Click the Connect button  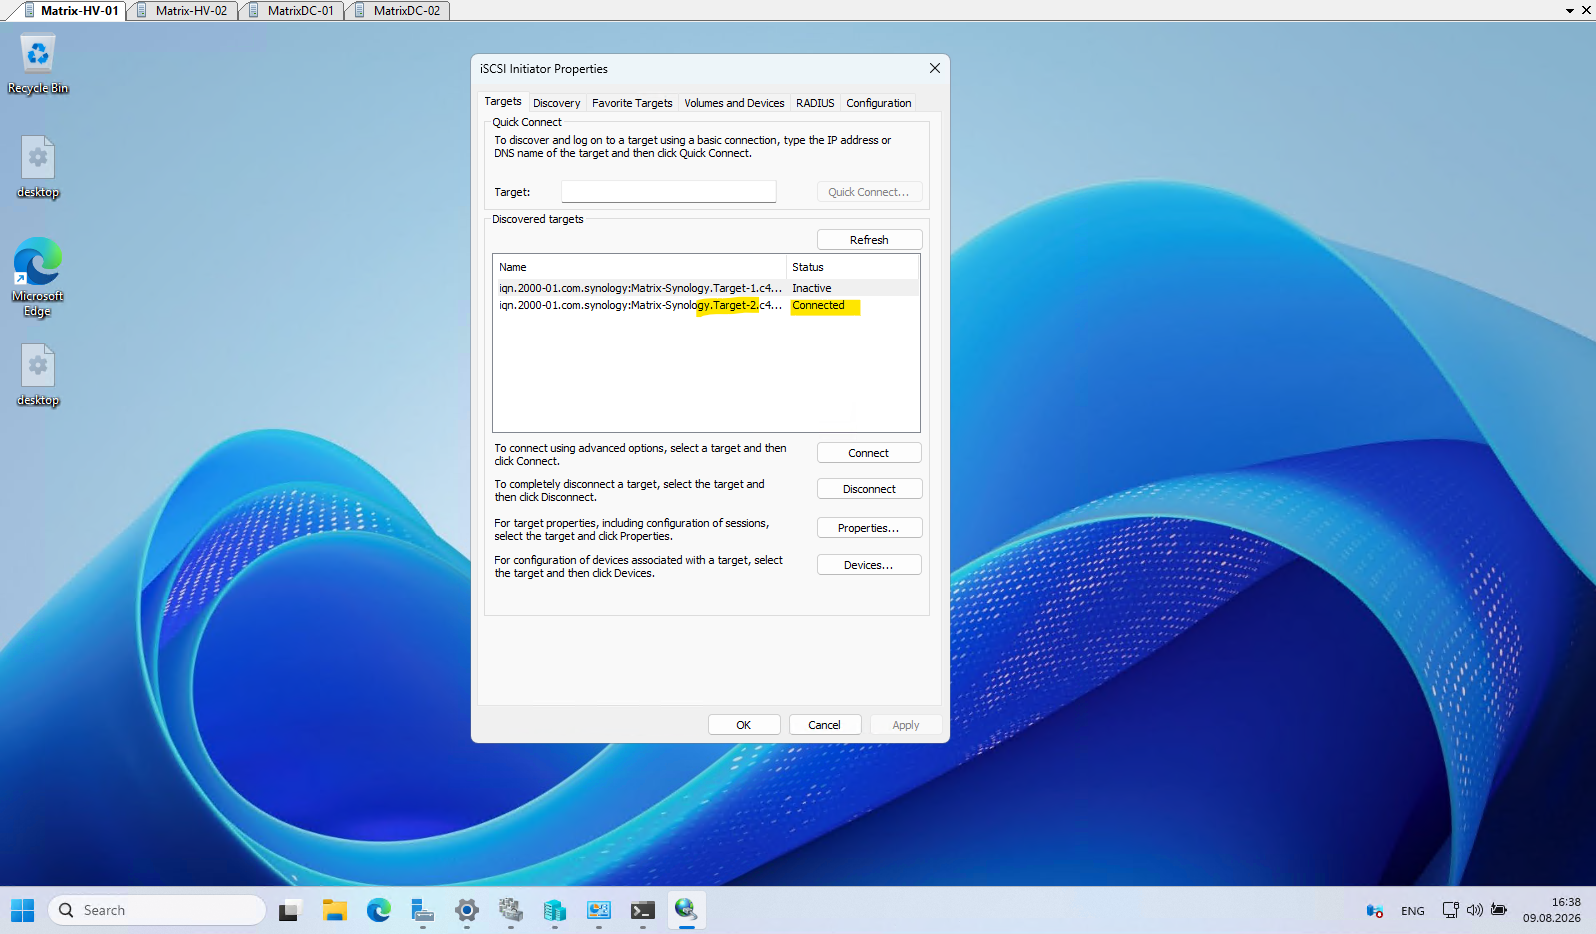(869, 453)
